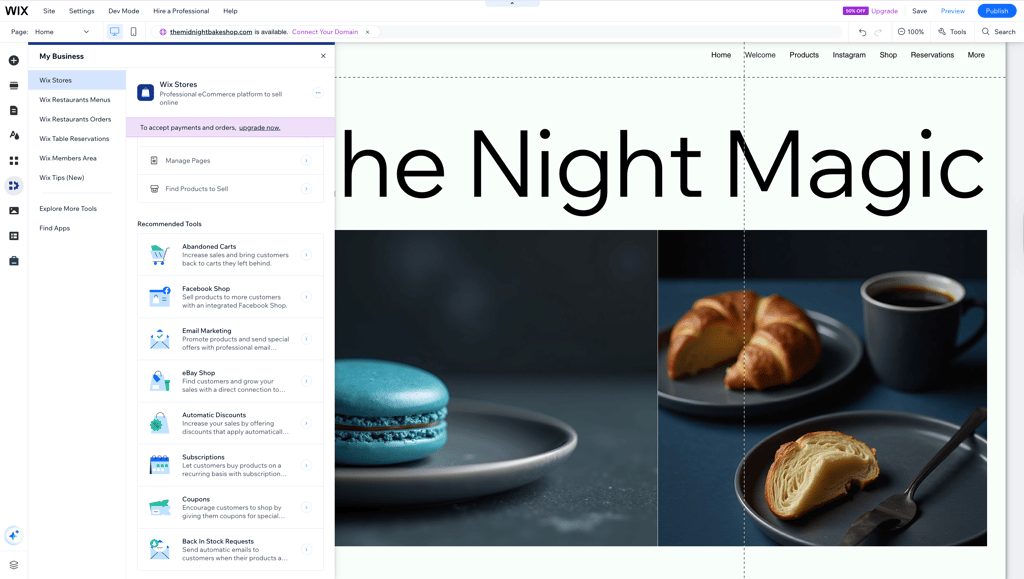
Task: Click the Undo arrow icon
Action: click(x=862, y=32)
